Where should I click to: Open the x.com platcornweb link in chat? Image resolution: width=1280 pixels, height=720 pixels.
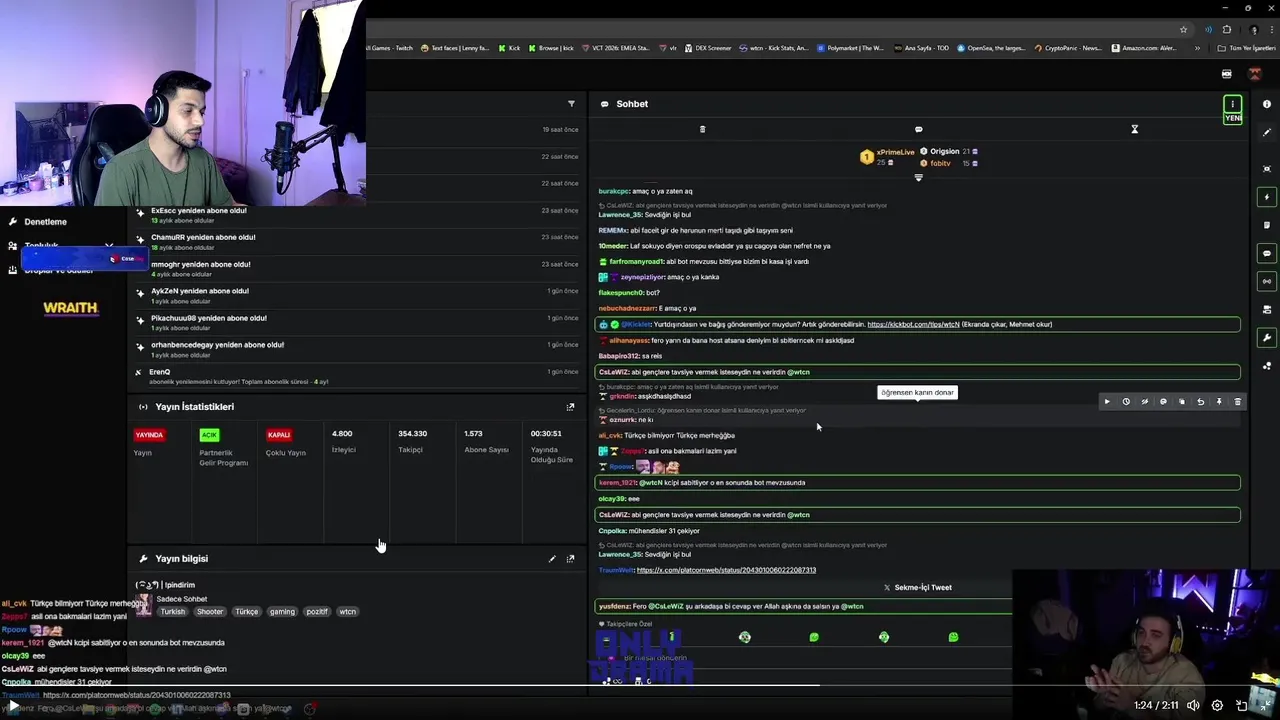coord(726,570)
